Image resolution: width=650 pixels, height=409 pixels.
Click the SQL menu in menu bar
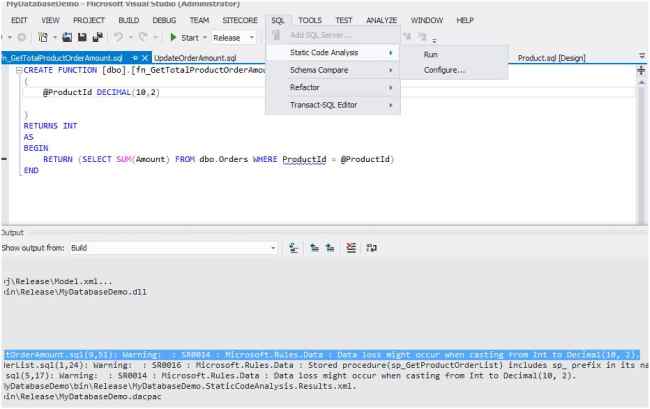(278, 20)
